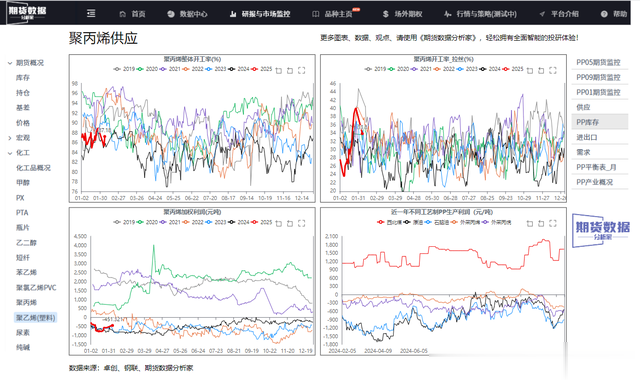Toggle 2019 series in 聚丙烯加权利润 legend

124,222
